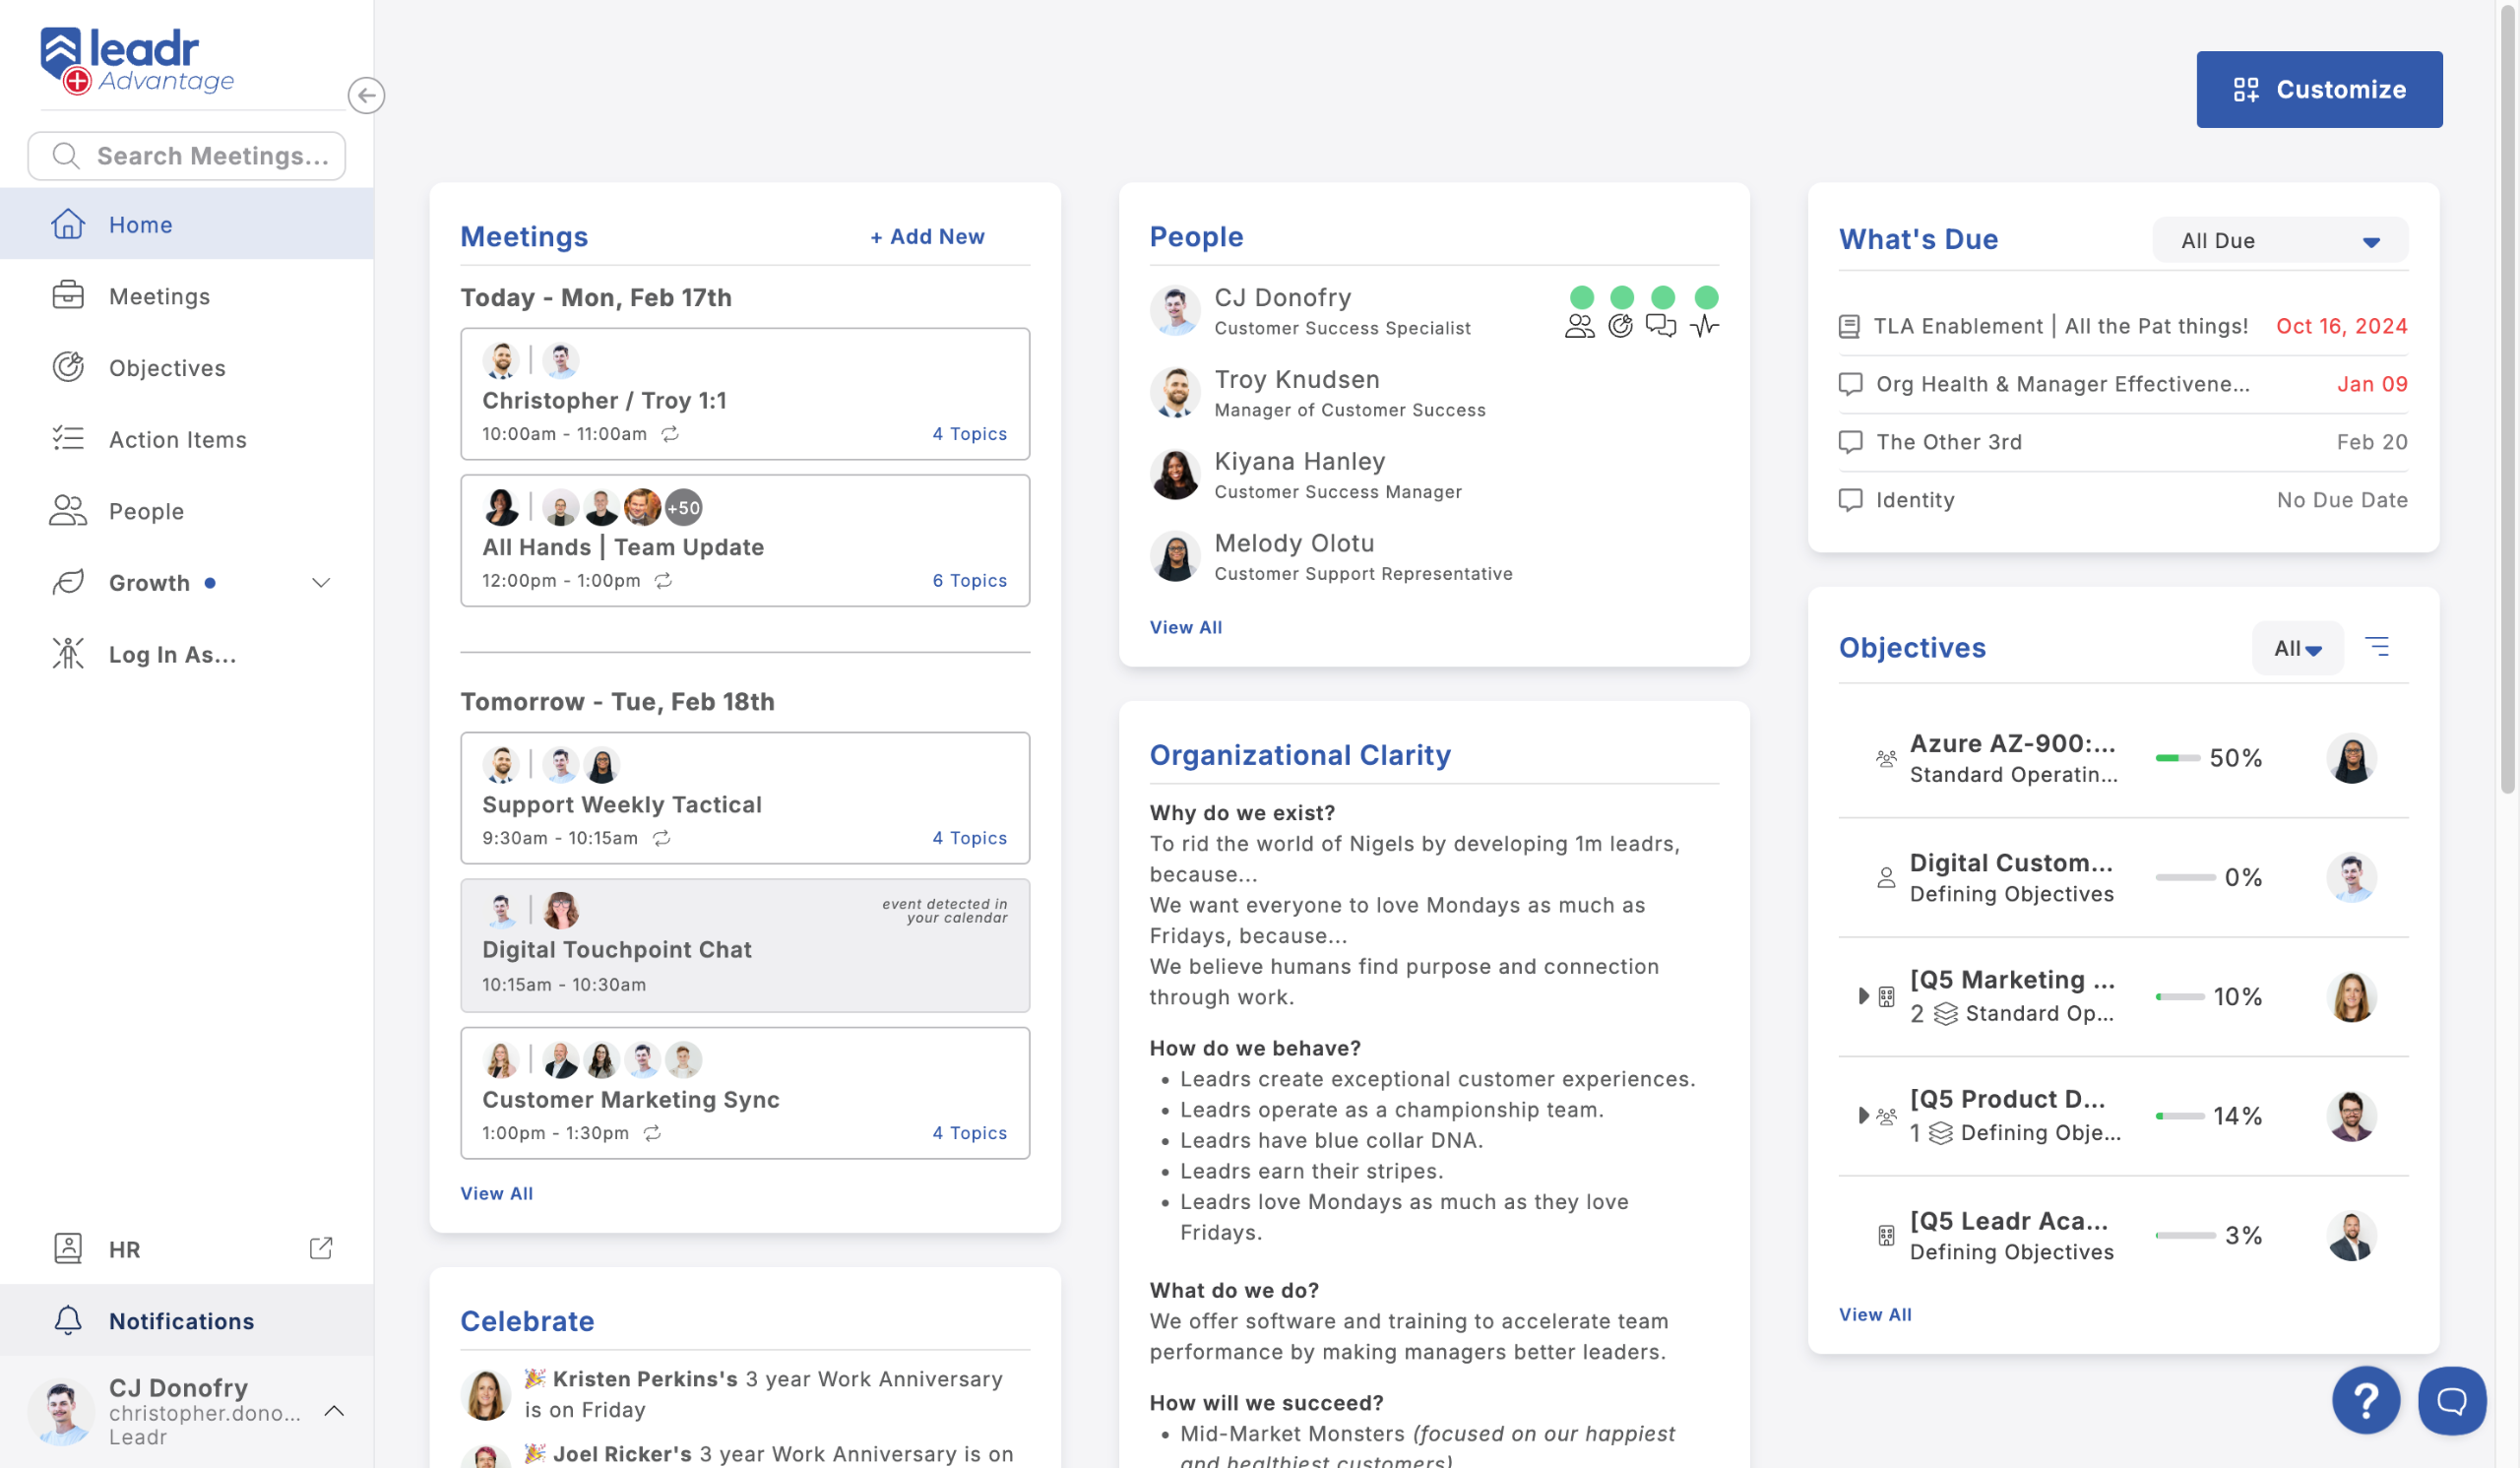This screenshot has height=1468, width=2520.
Task: Open the help question mark button
Action: pyautogui.click(x=2365, y=1400)
